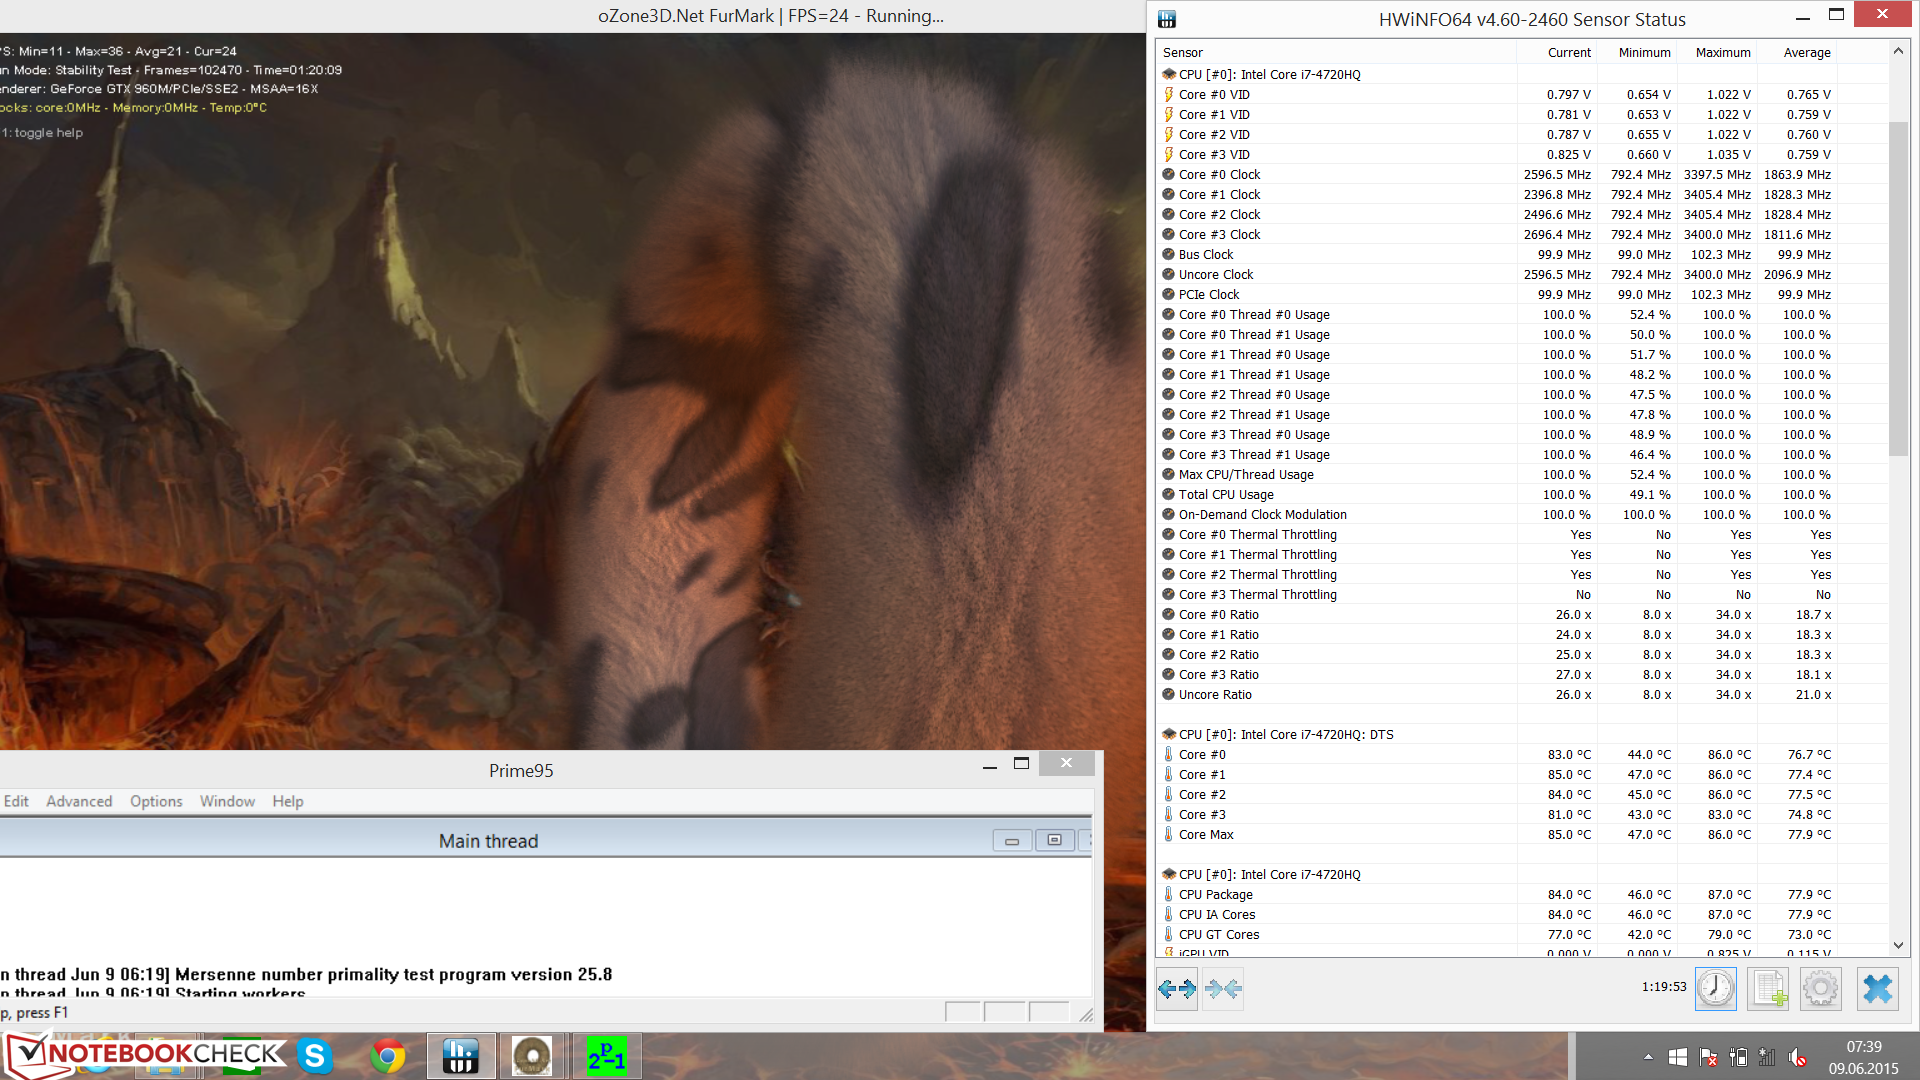This screenshot has height=1080, width=1920.
Task: Switch to FurMark taskbar icon
Action: [532, 1056]
